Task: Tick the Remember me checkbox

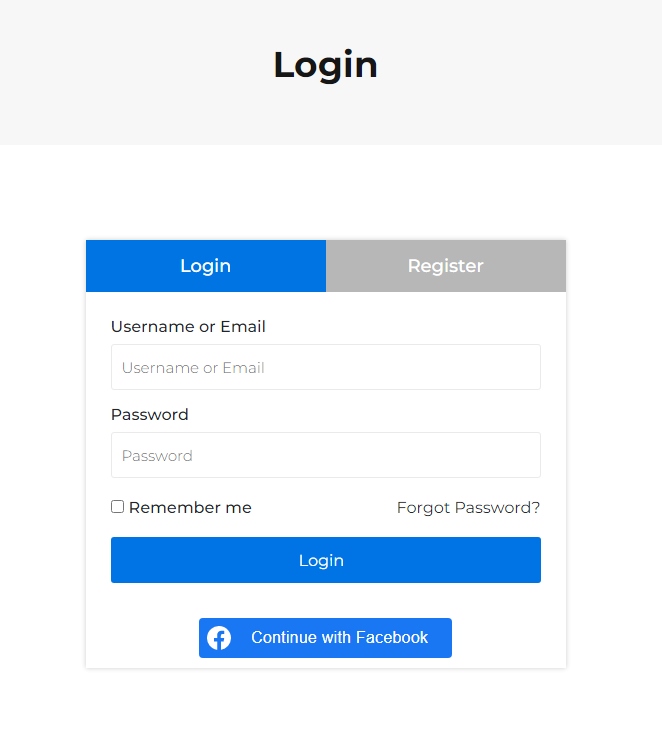Action: [x=118, y=506]
